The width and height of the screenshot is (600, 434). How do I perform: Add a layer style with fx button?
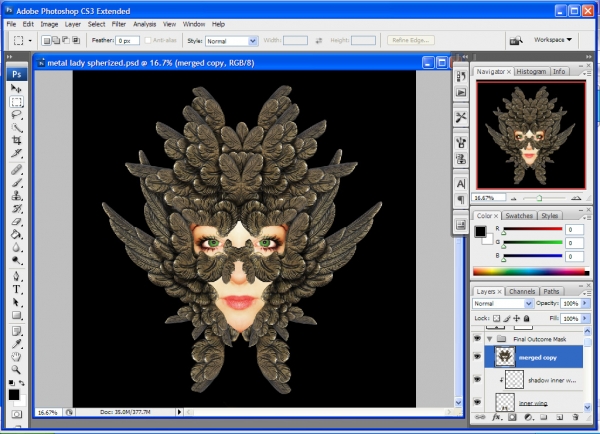coord(496,417)
